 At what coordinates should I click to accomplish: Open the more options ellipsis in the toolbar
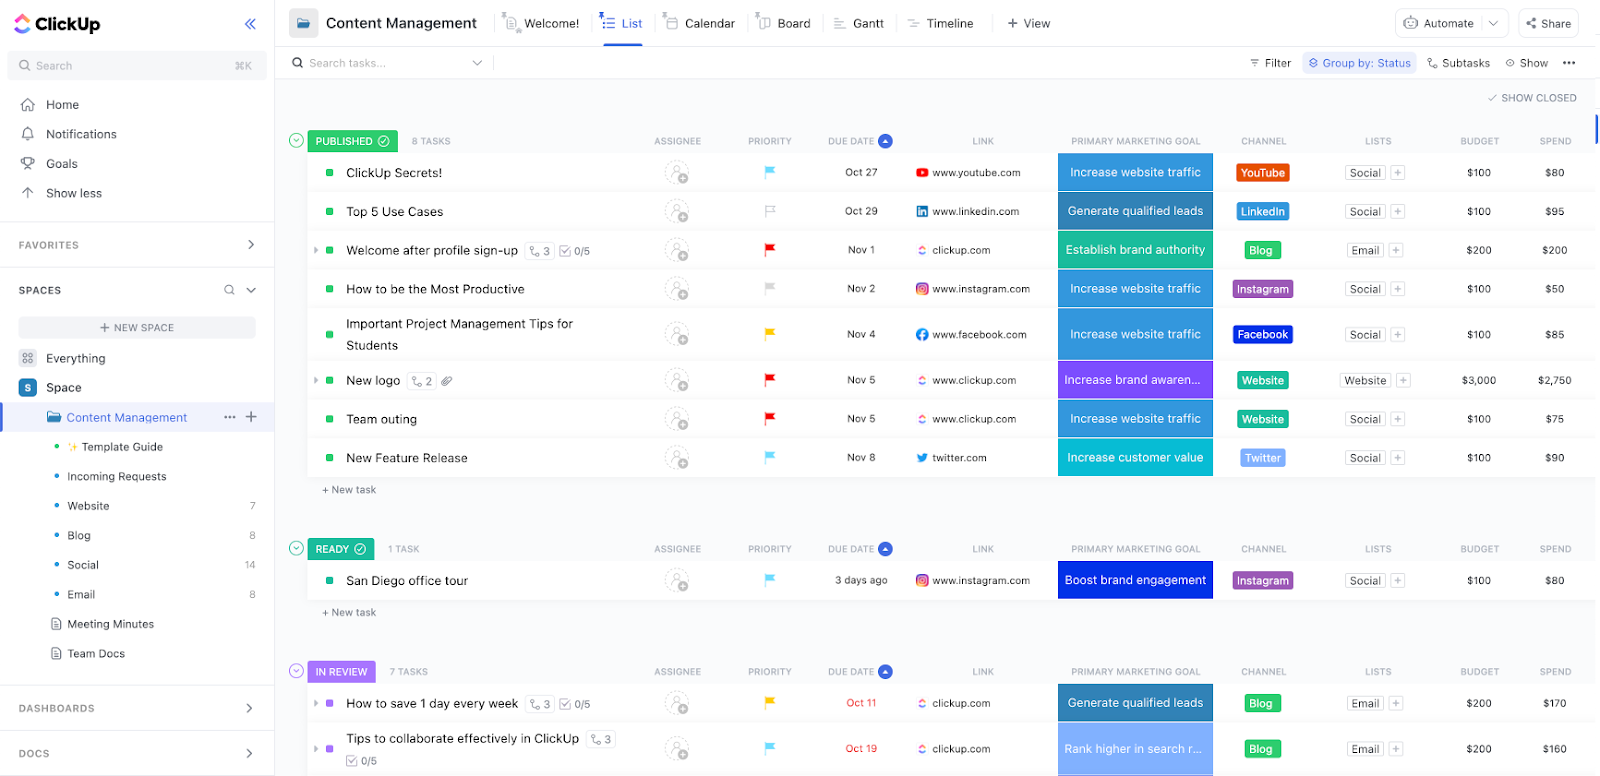click(1569, 63)
